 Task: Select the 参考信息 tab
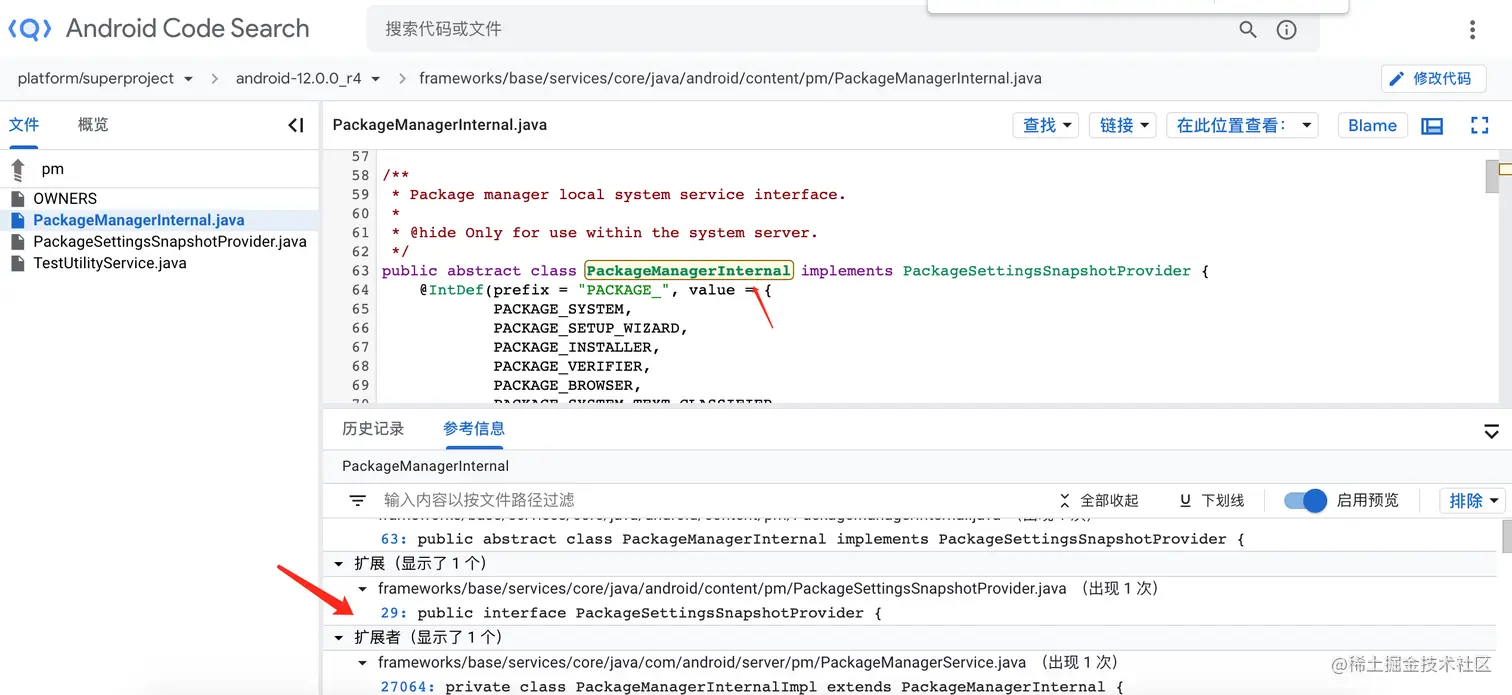click(x=474, y=429)
